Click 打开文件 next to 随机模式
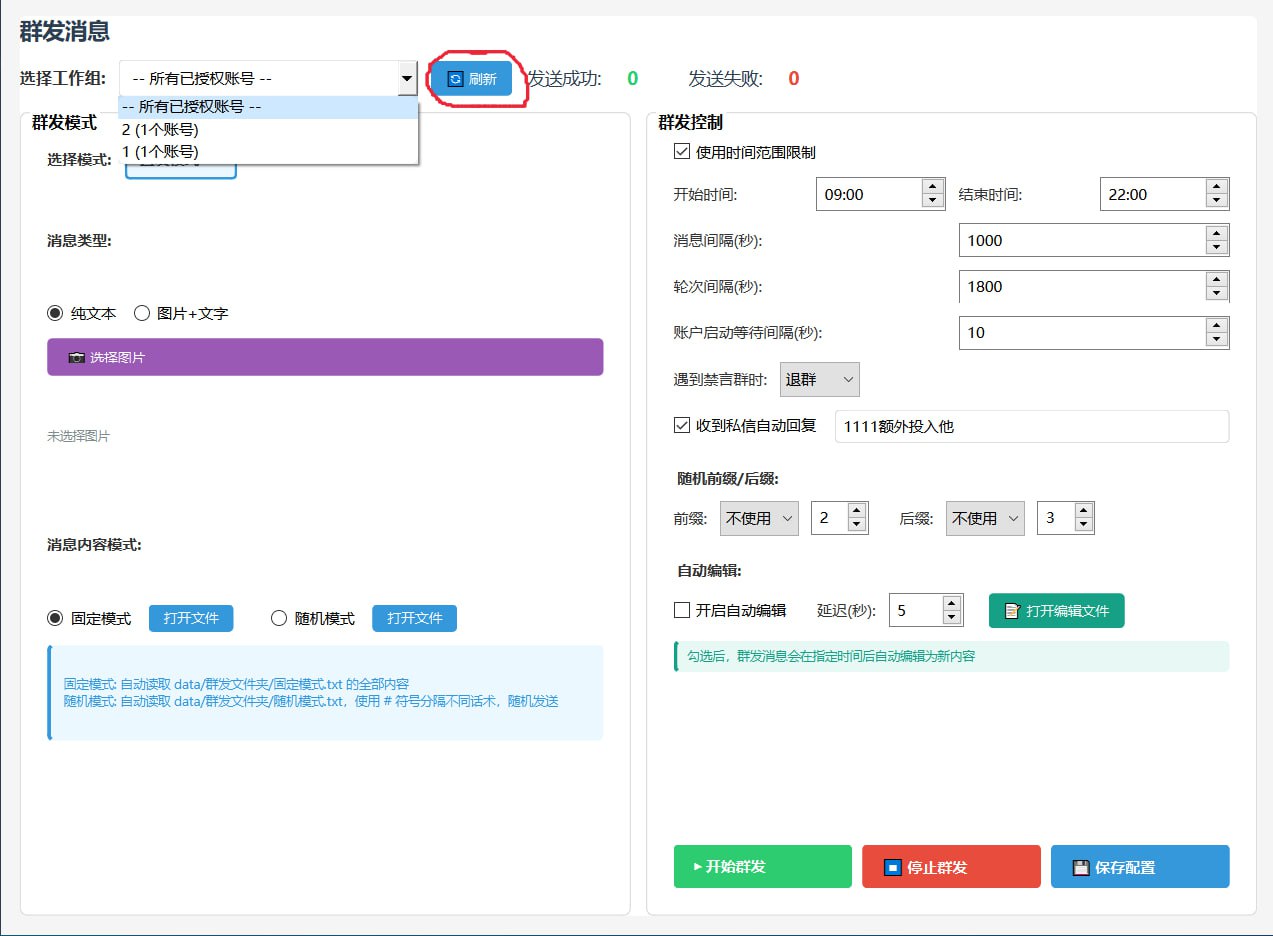 [414, 618]
